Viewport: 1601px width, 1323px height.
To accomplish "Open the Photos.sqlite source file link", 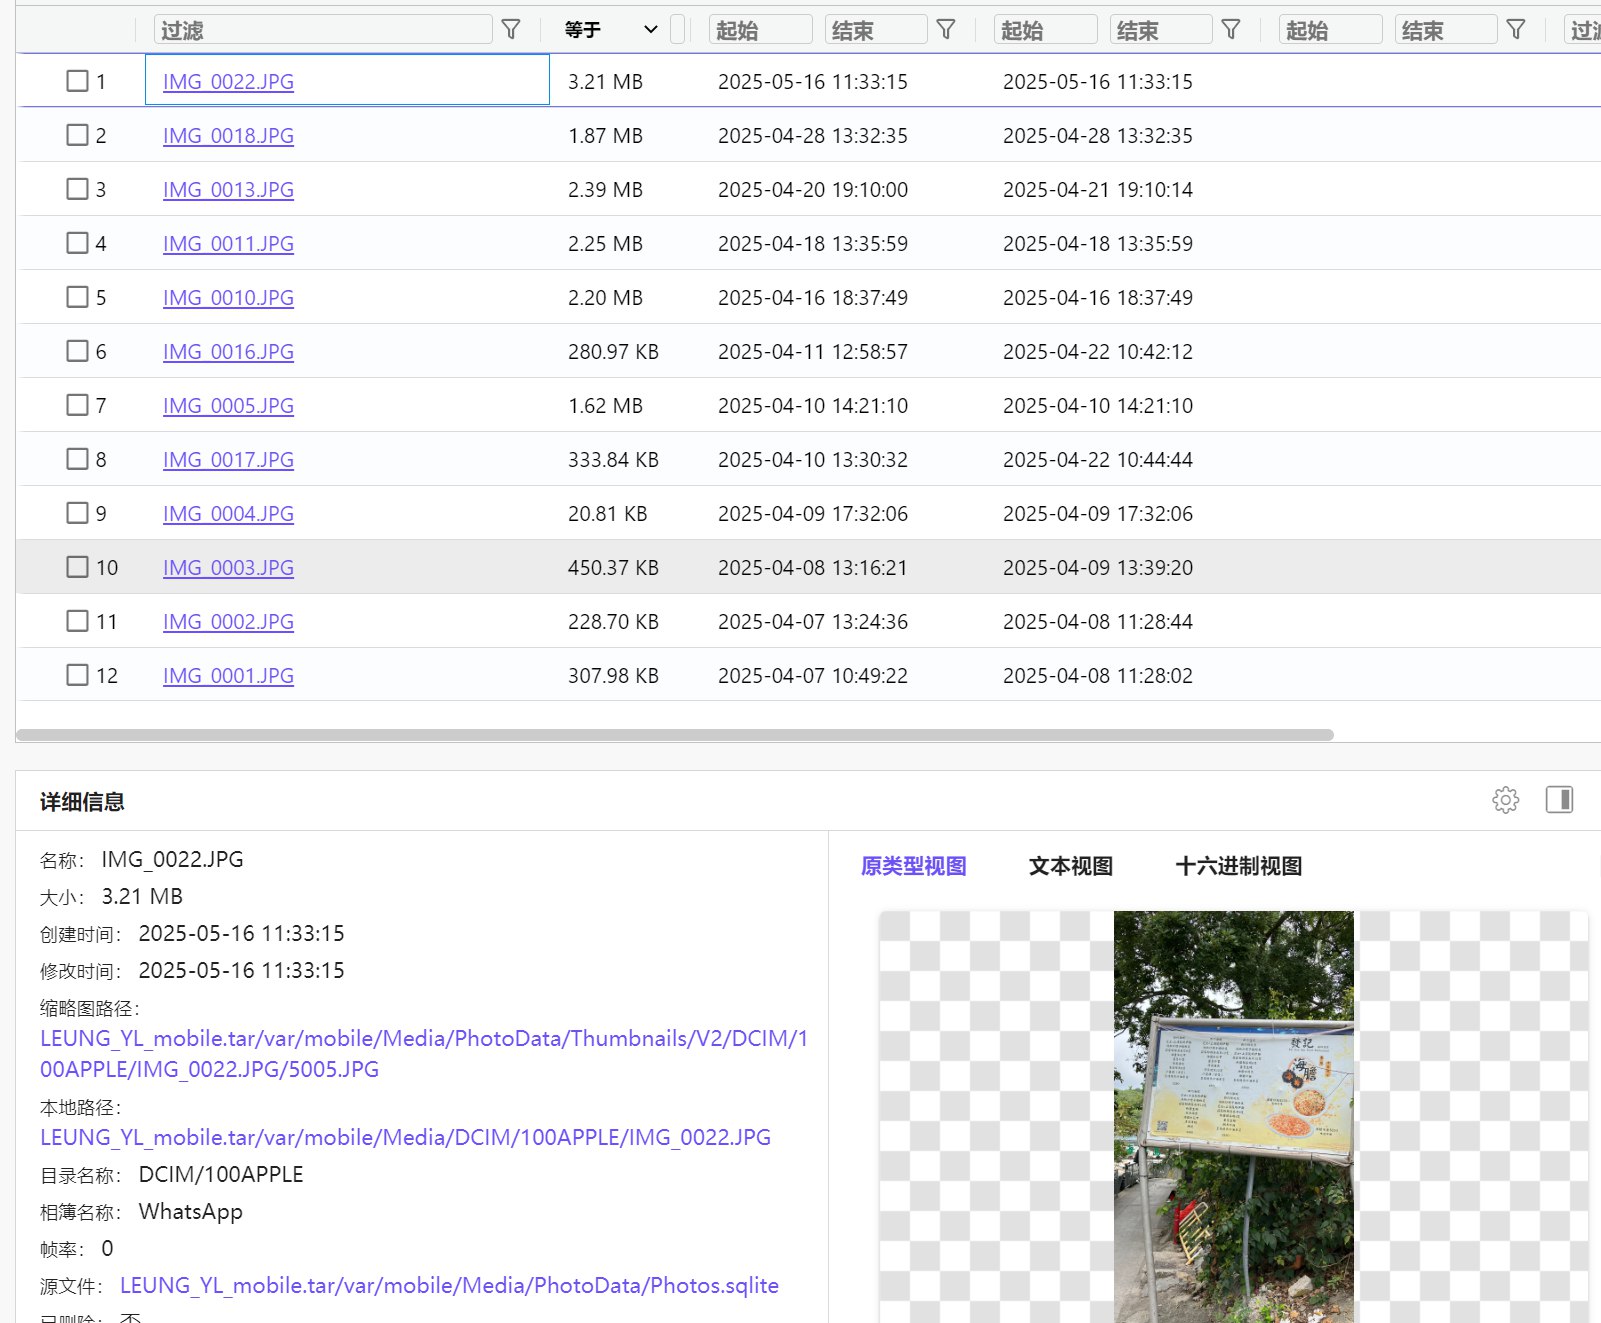I will pyautogui.click(x=449, y=1286).
